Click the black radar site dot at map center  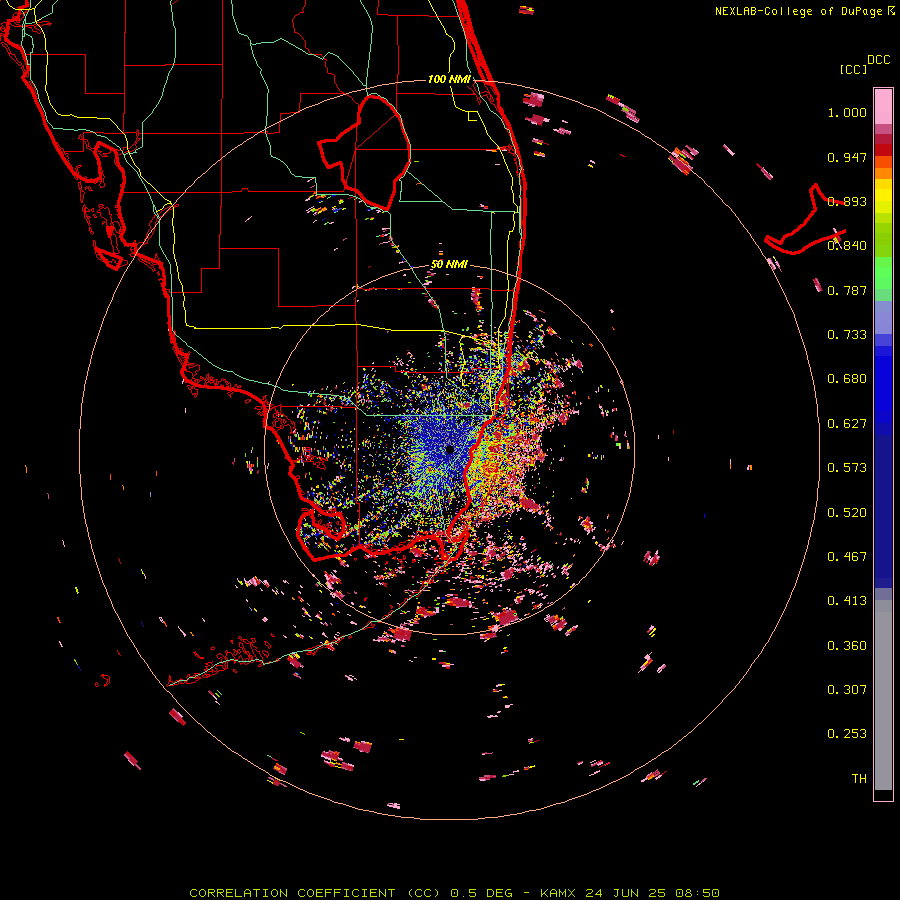click(x=450, y=449)
